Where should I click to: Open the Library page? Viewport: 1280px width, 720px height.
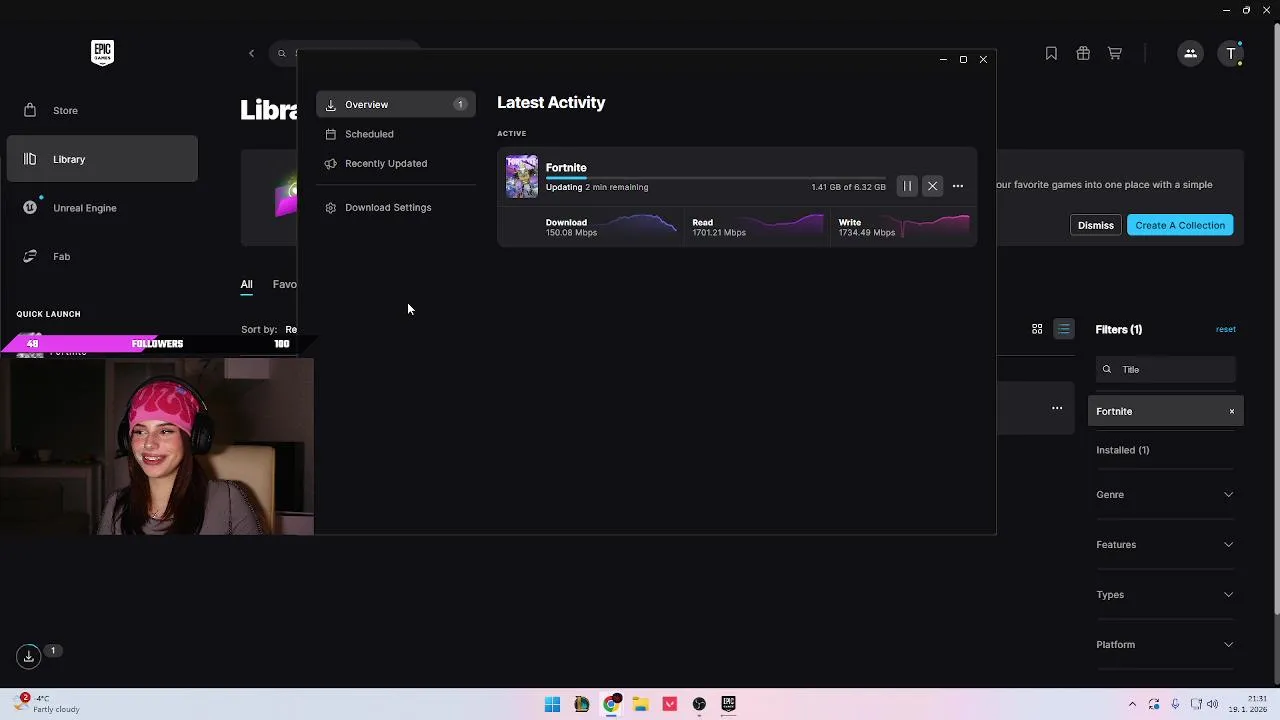[102, 159]
